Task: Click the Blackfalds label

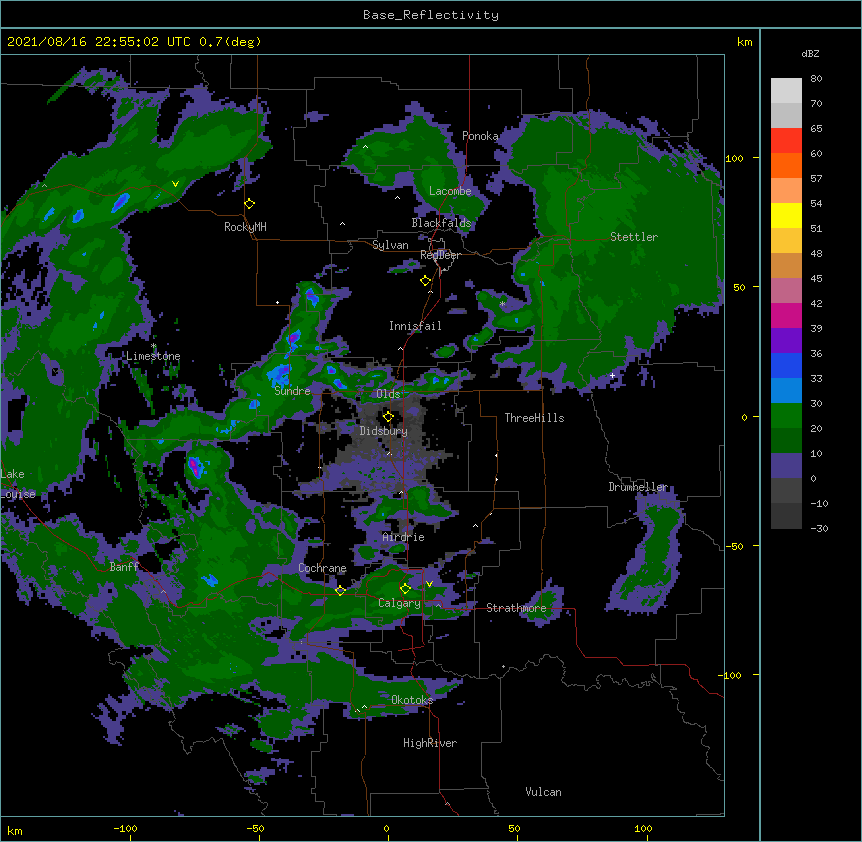Action: 441,223
